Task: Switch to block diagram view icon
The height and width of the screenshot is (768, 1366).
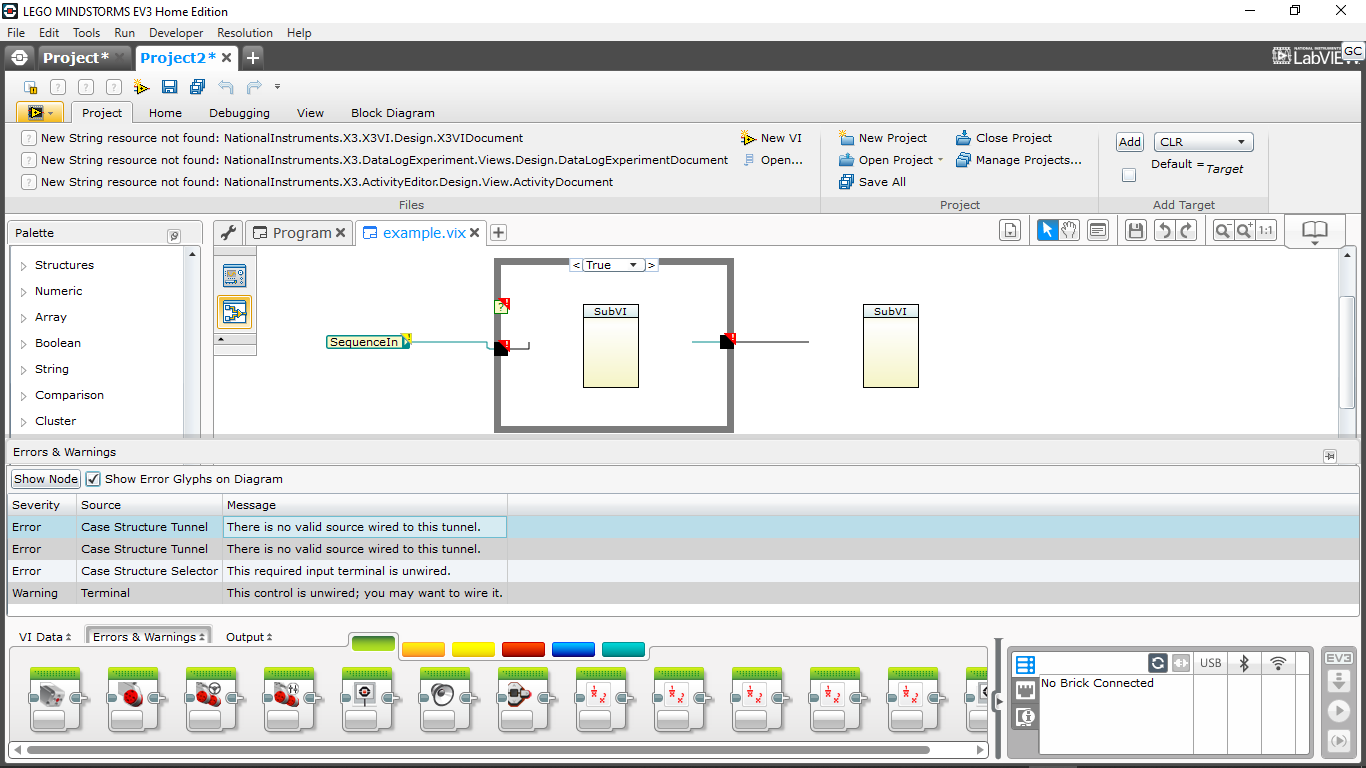Action: (x=235, y=312)
